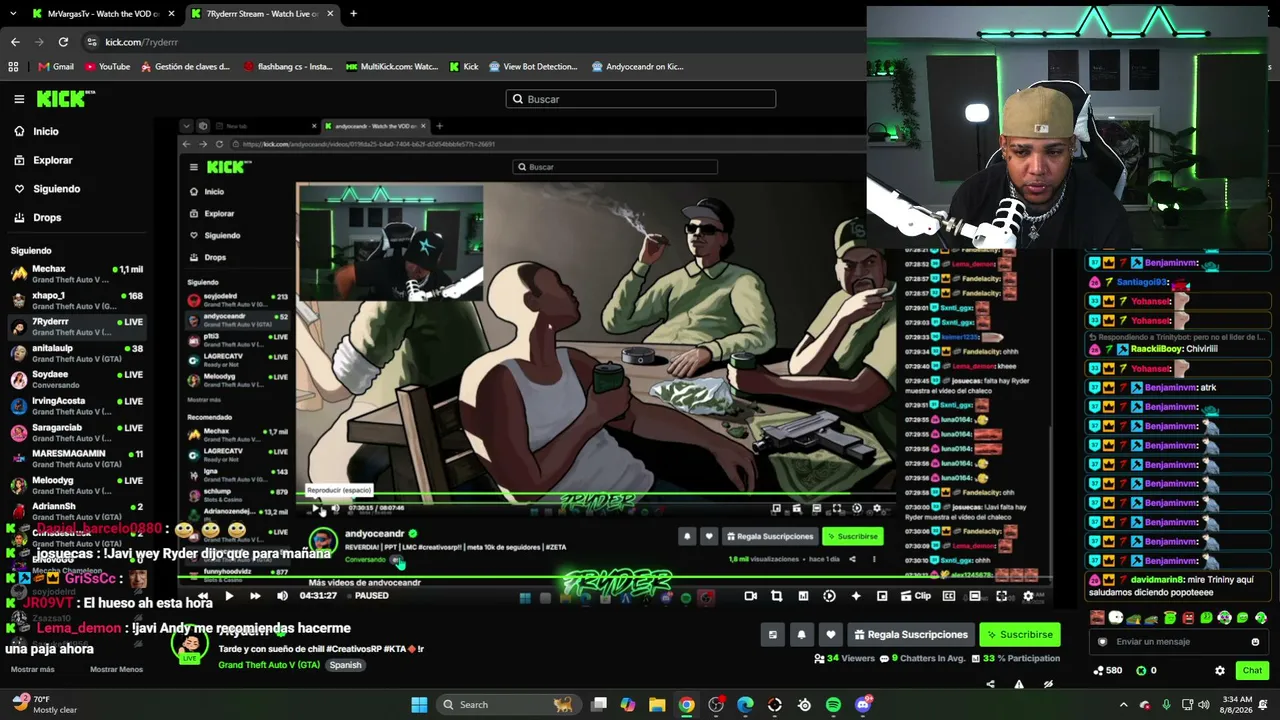Expand following list with Mostrar más

pyautogui.click(x=33, y=669)
